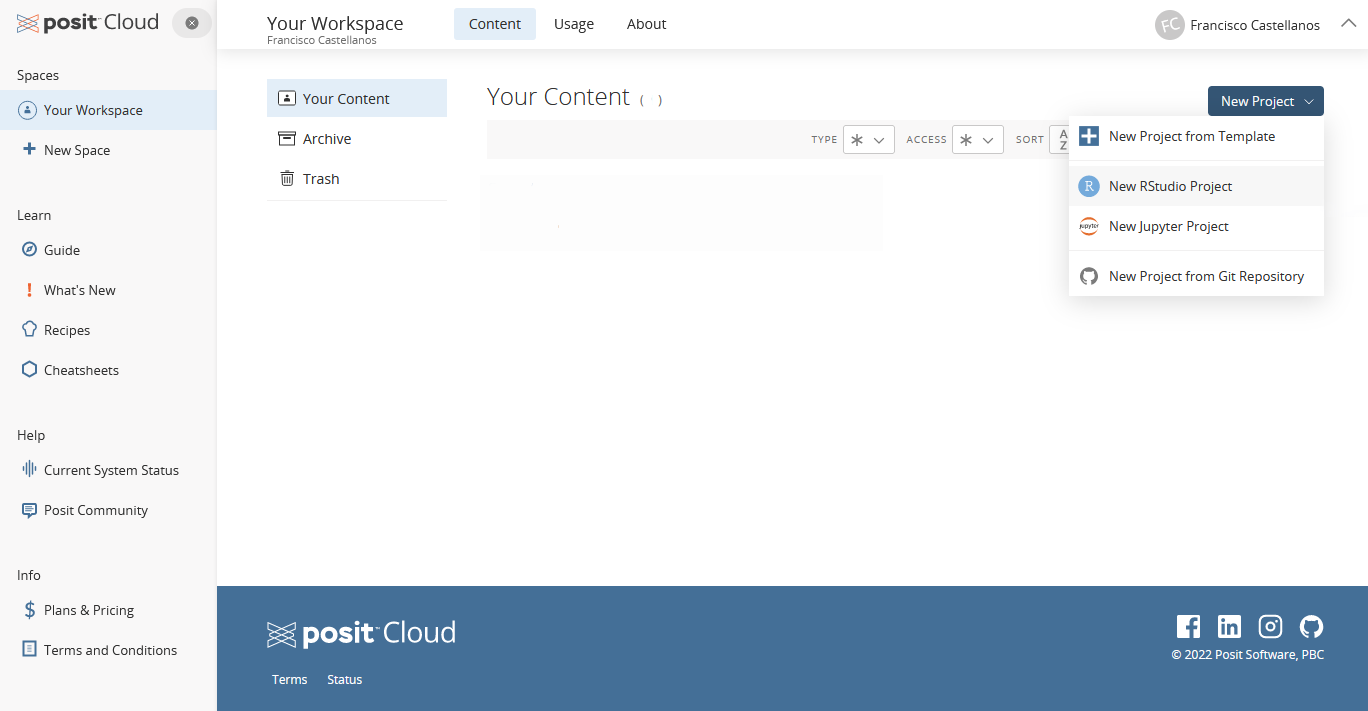
Task: Click GitHub octocat icon in dropdown menu
Action: point(1089,276)
